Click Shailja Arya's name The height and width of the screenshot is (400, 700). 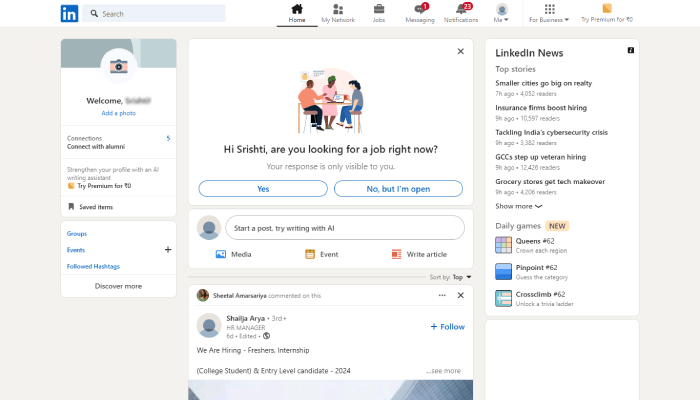(x=245, y=318)
